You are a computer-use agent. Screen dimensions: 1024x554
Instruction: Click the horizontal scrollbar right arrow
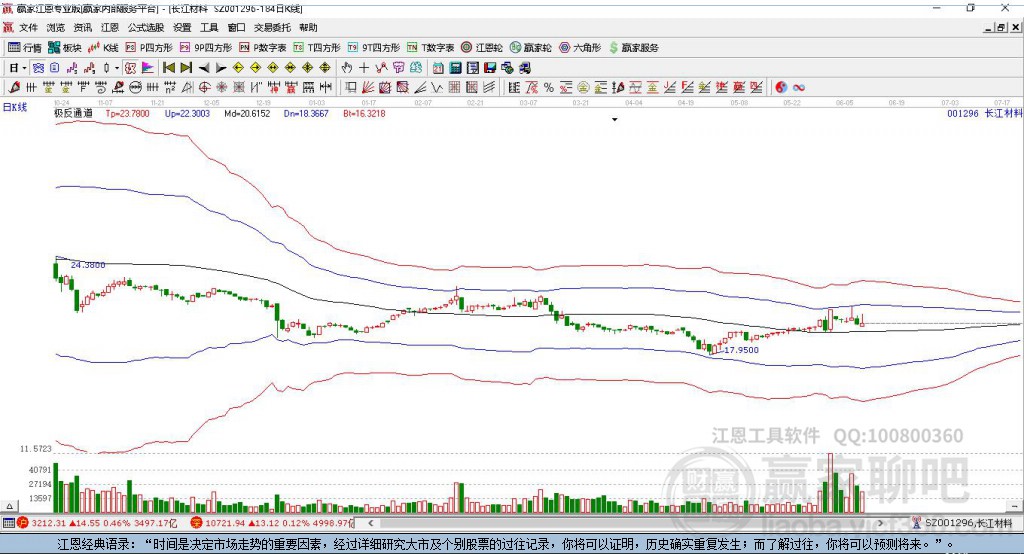tap(880, 523)
